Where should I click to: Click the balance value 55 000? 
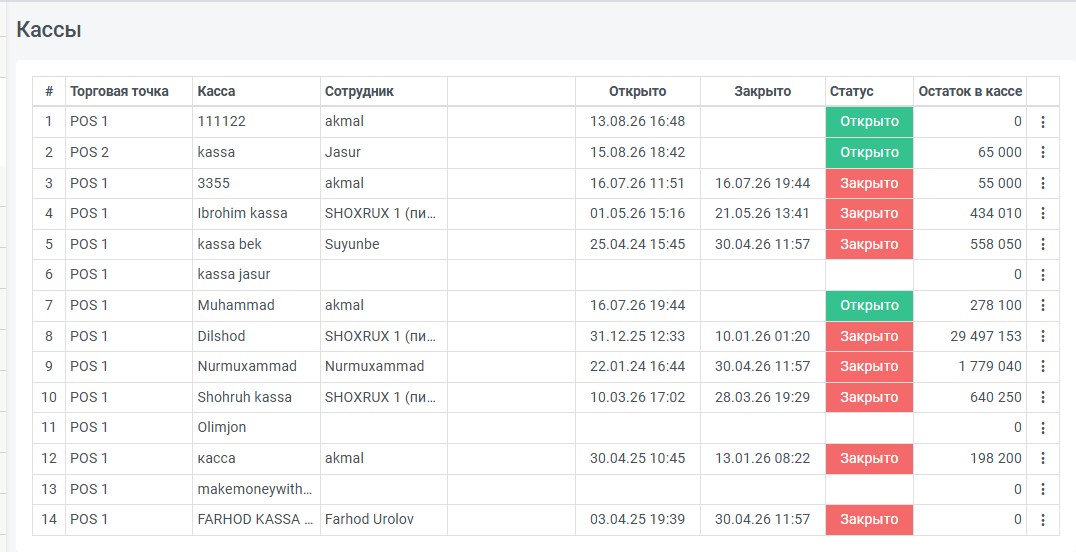click(1000, 183)
